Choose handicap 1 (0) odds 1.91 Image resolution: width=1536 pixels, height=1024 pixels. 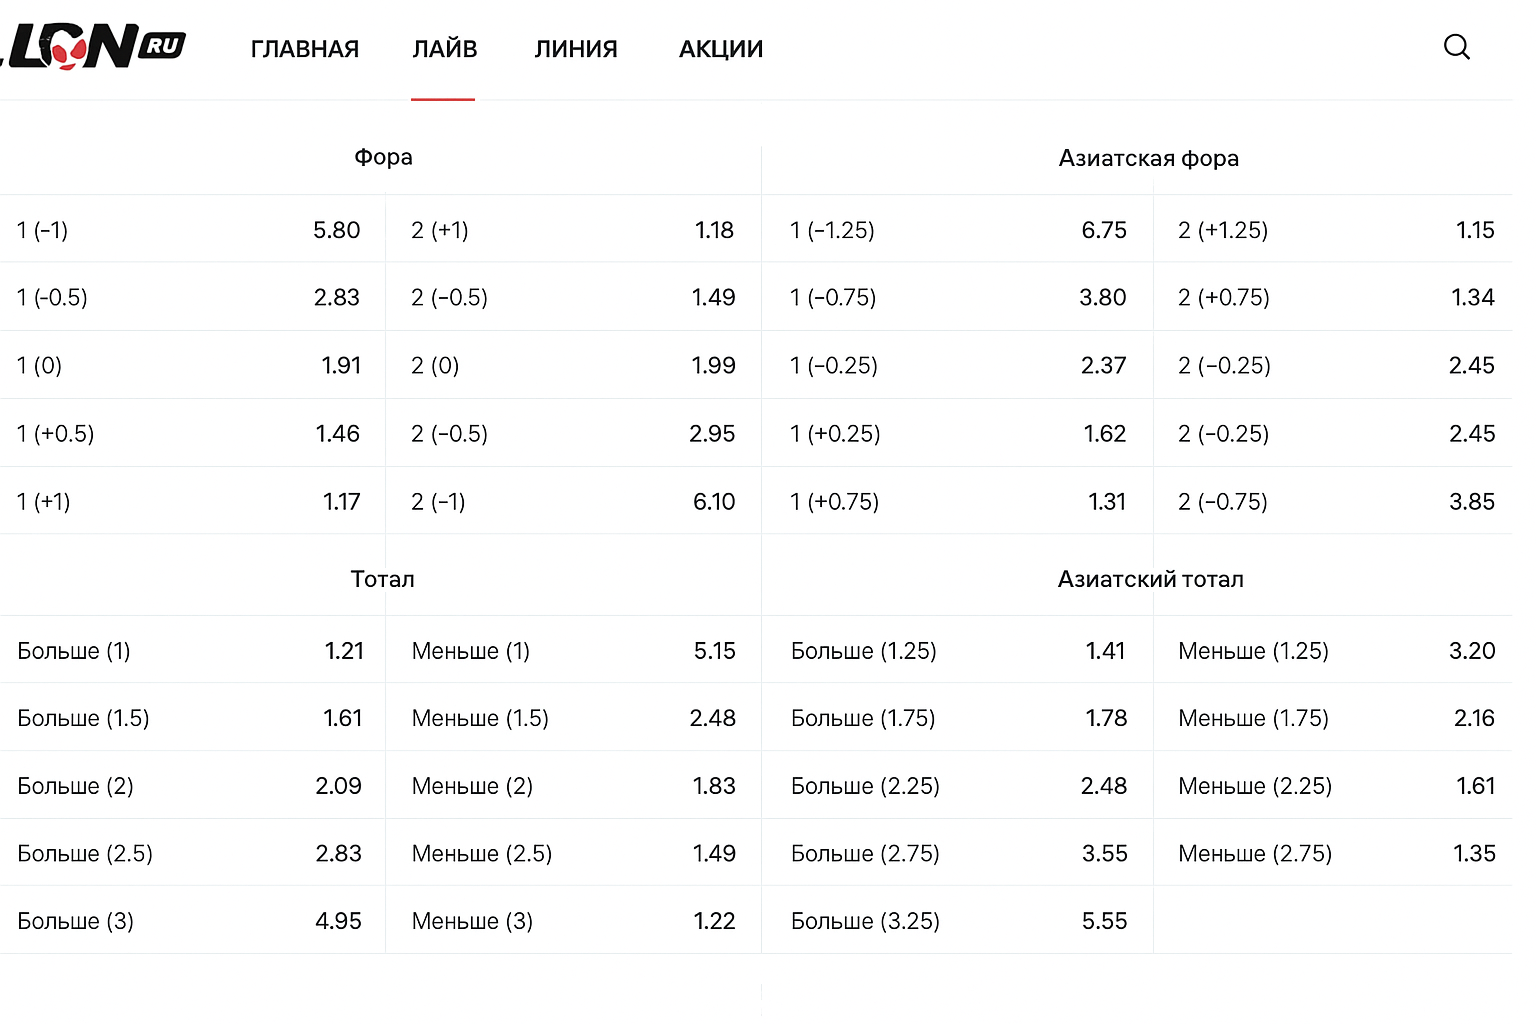click(x=190, y=366)
